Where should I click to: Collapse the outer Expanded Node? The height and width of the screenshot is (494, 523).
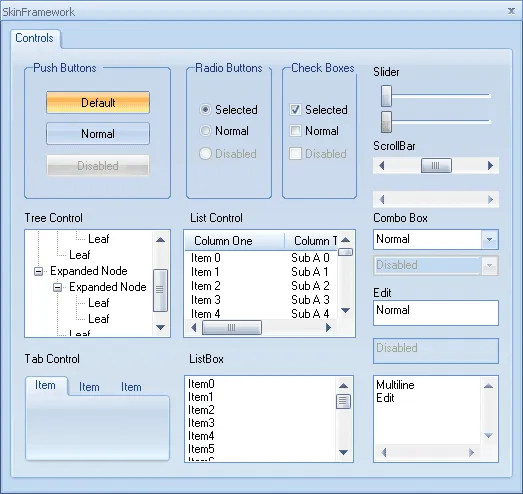tap(39, 271)
